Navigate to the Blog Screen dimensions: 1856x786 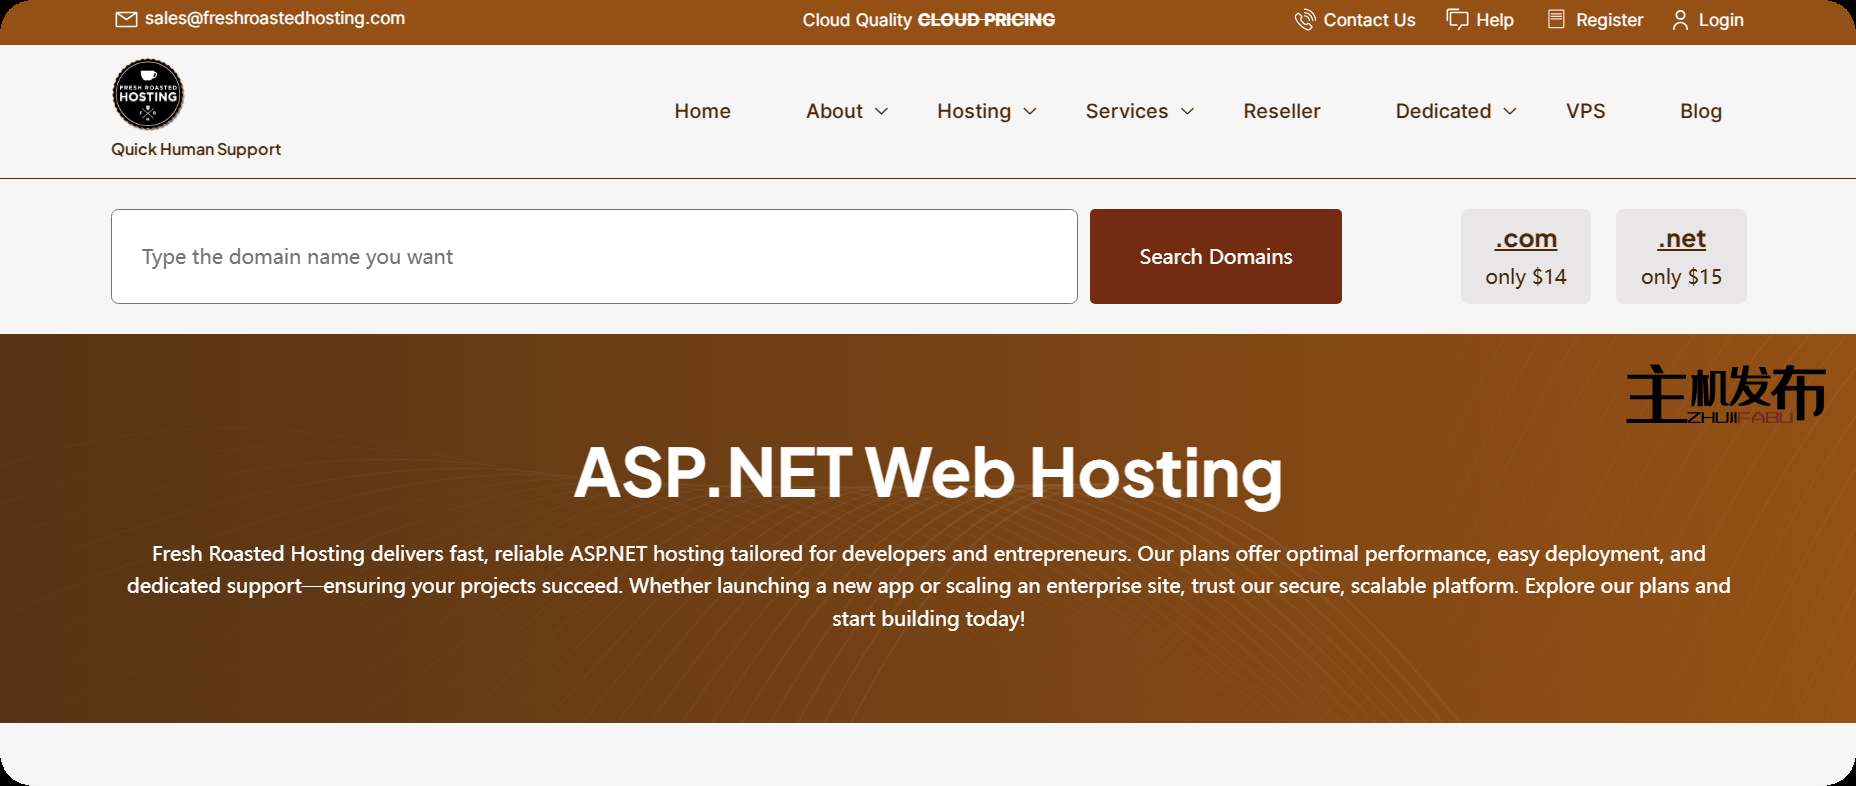pyautogui.click(x=1700, y=111)
